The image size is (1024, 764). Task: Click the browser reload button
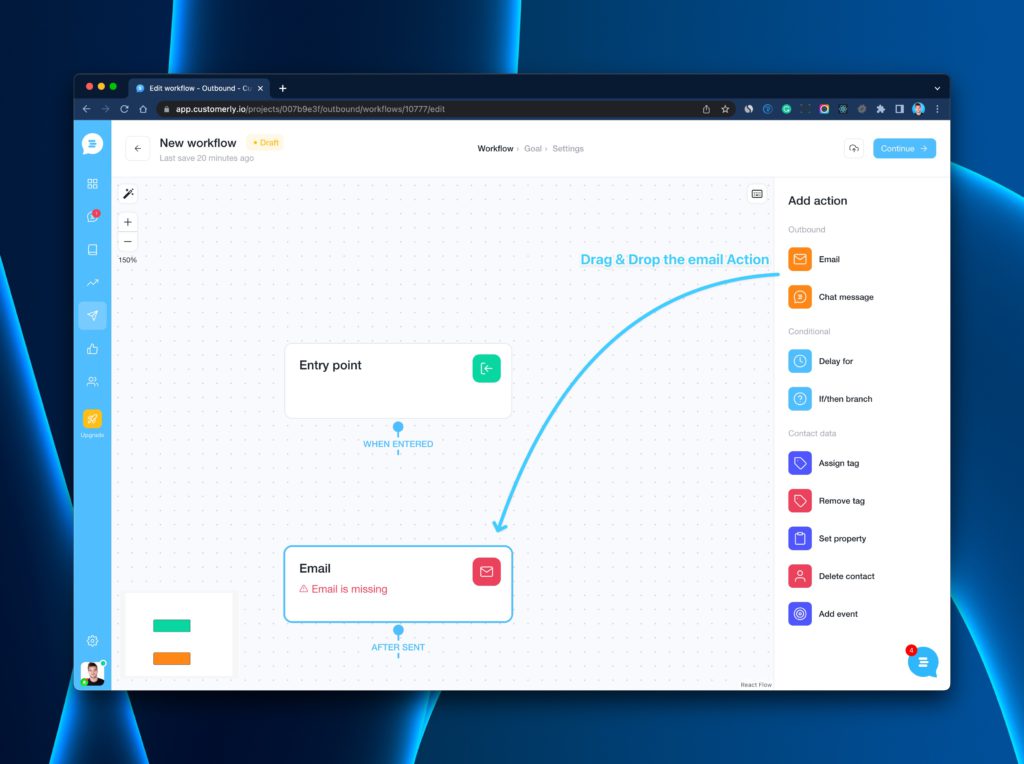[124, 109]
